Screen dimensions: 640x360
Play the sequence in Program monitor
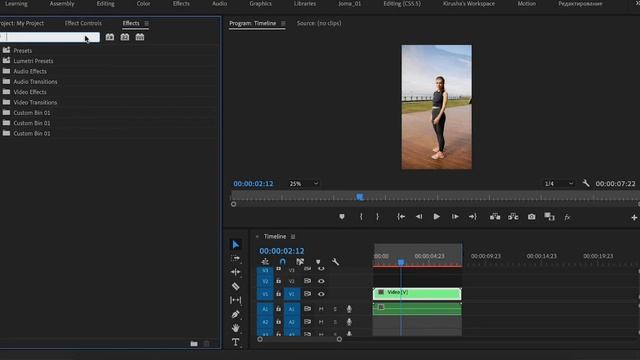(436, 217)
